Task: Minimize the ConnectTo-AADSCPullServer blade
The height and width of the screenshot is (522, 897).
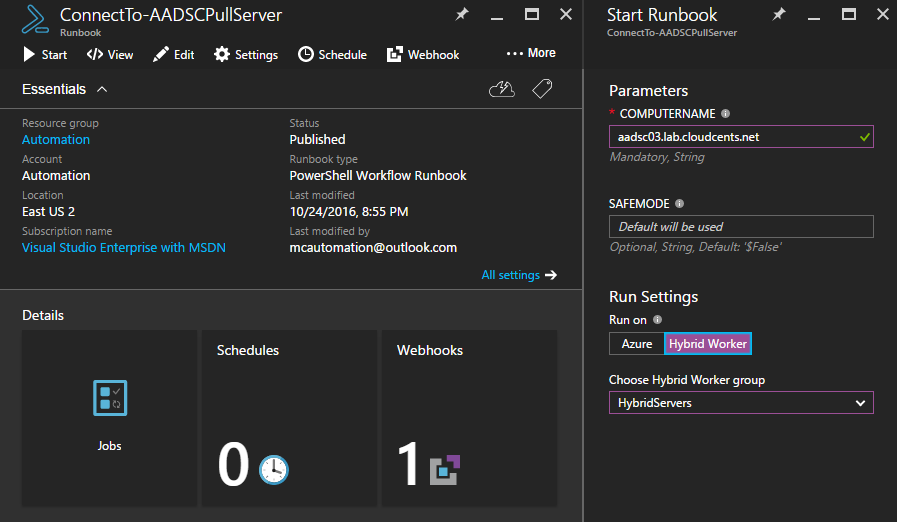Action: 497,17
